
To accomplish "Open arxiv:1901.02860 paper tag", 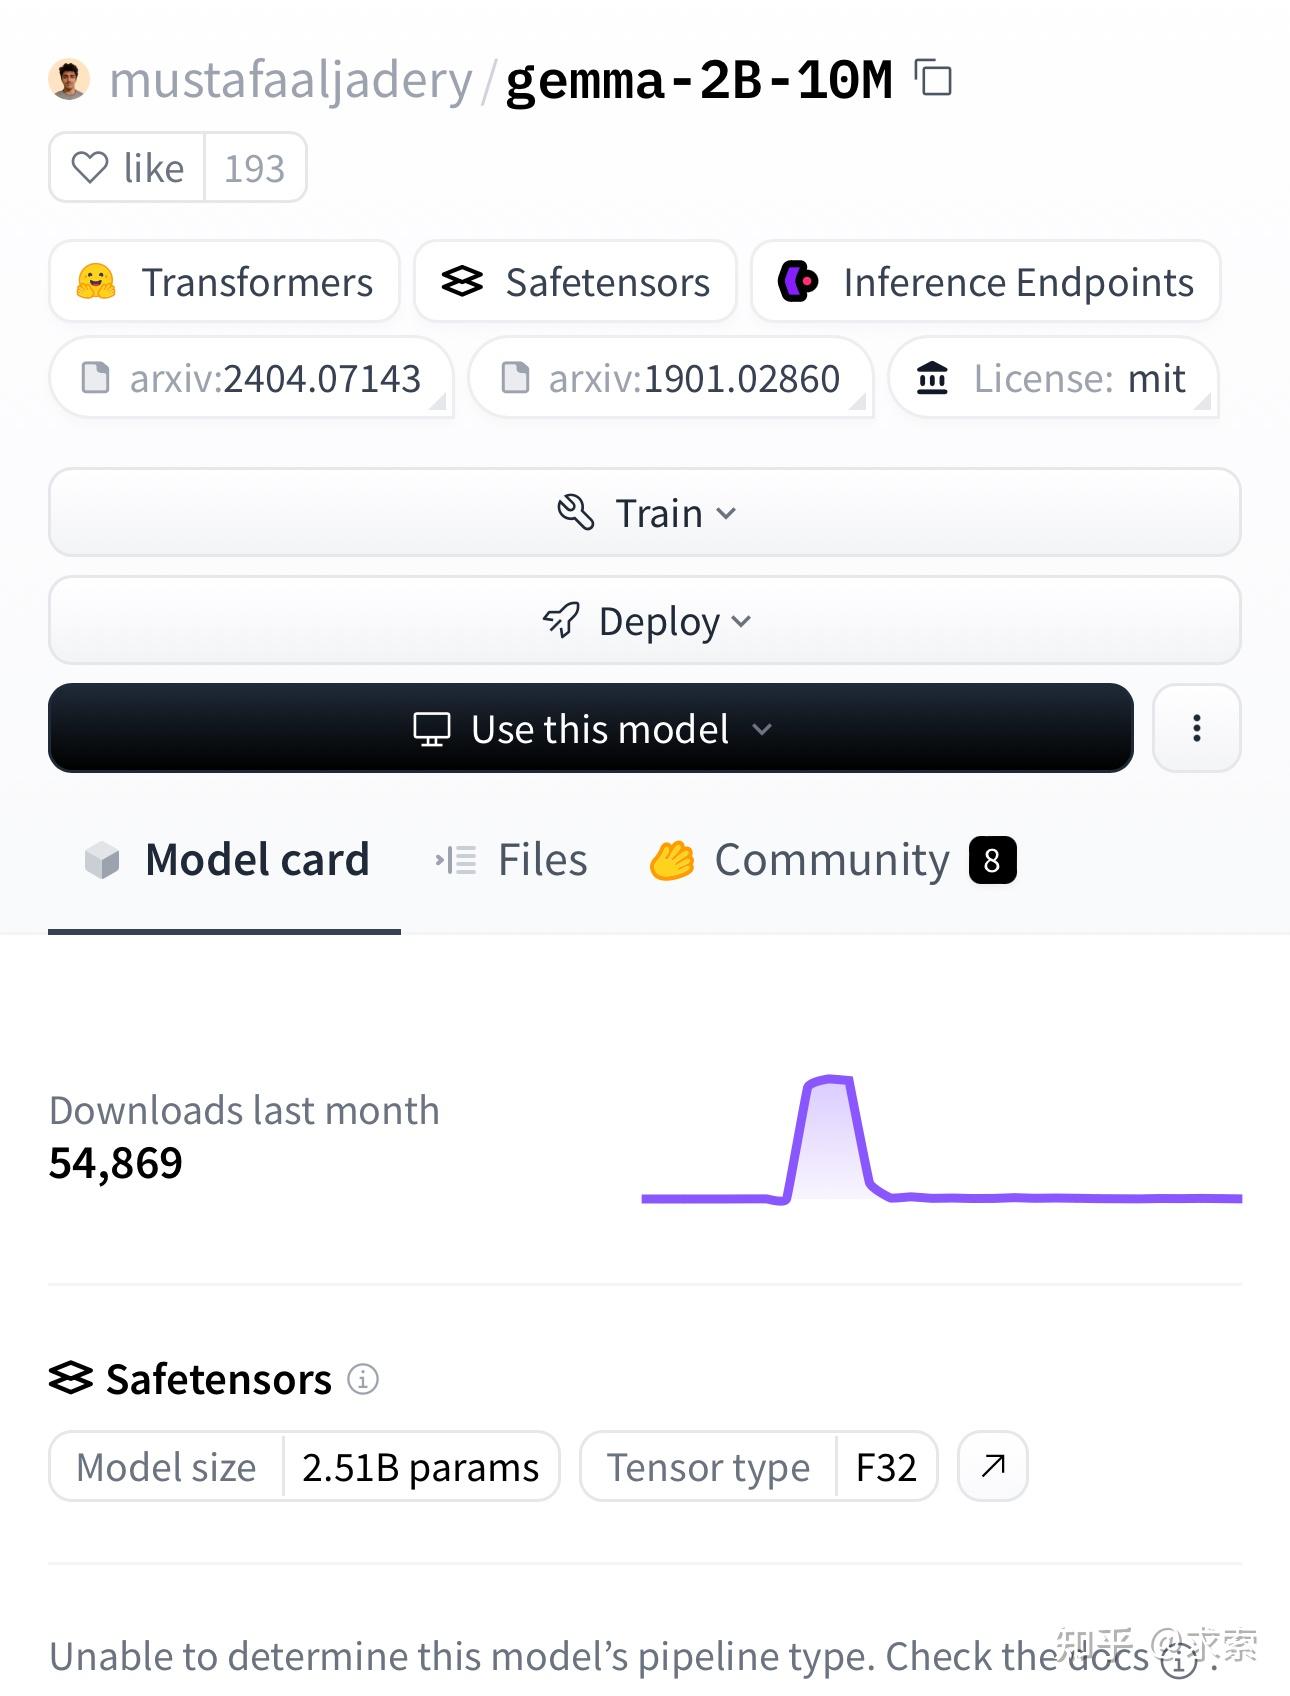I will [670, 378].
